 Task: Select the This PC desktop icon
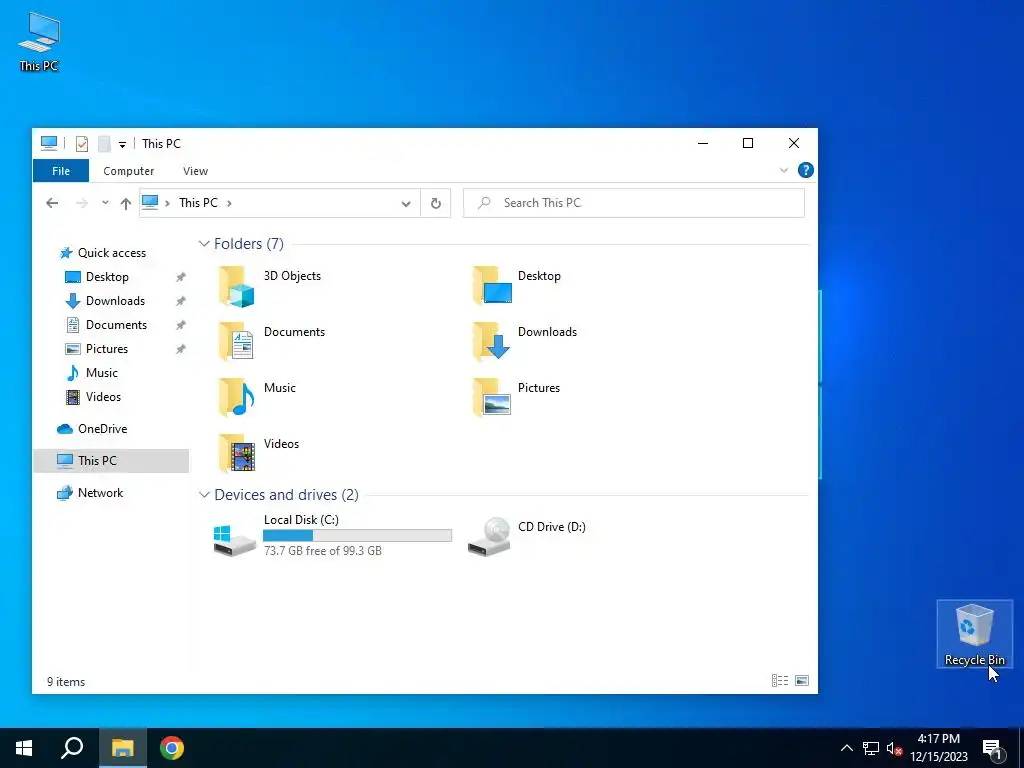coord(39,41)
